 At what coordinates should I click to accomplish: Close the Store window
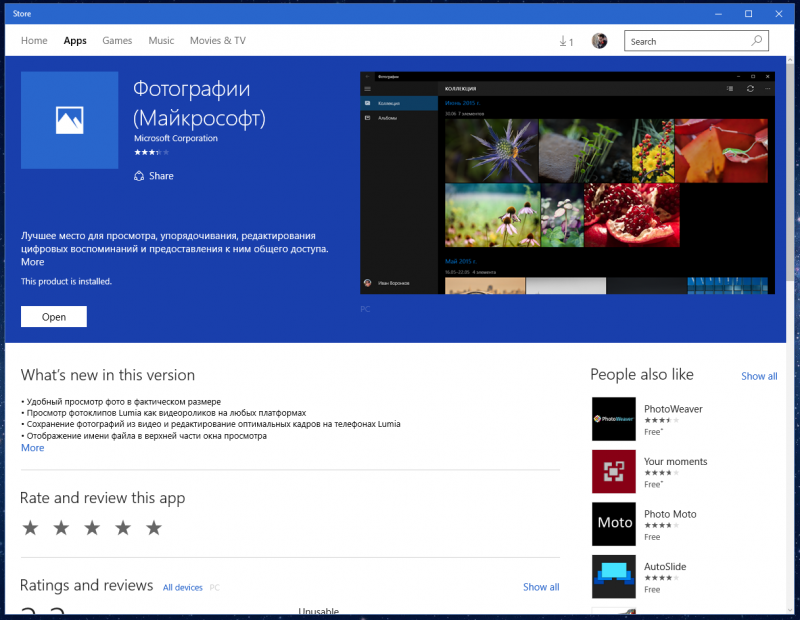pos(779,14)
